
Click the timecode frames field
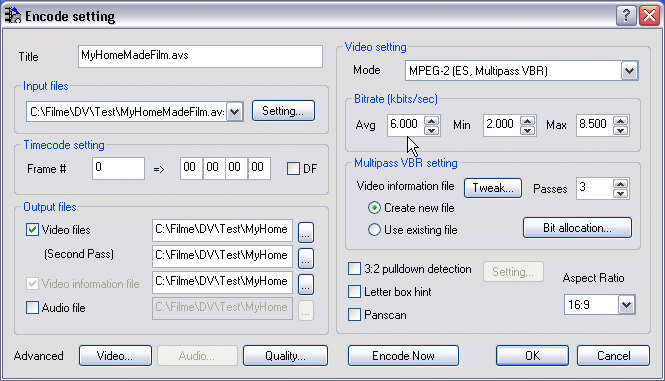(x=259, y=168)
